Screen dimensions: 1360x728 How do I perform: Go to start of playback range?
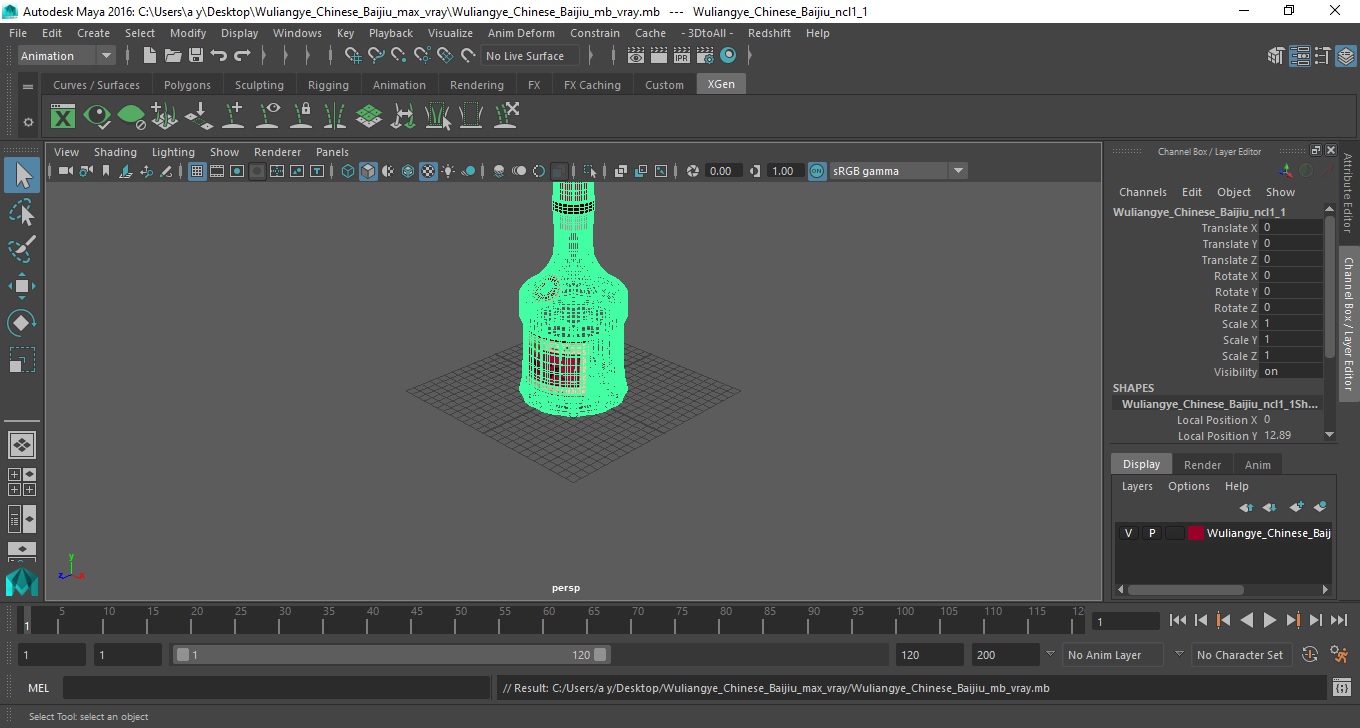(x=1178, y=621)
